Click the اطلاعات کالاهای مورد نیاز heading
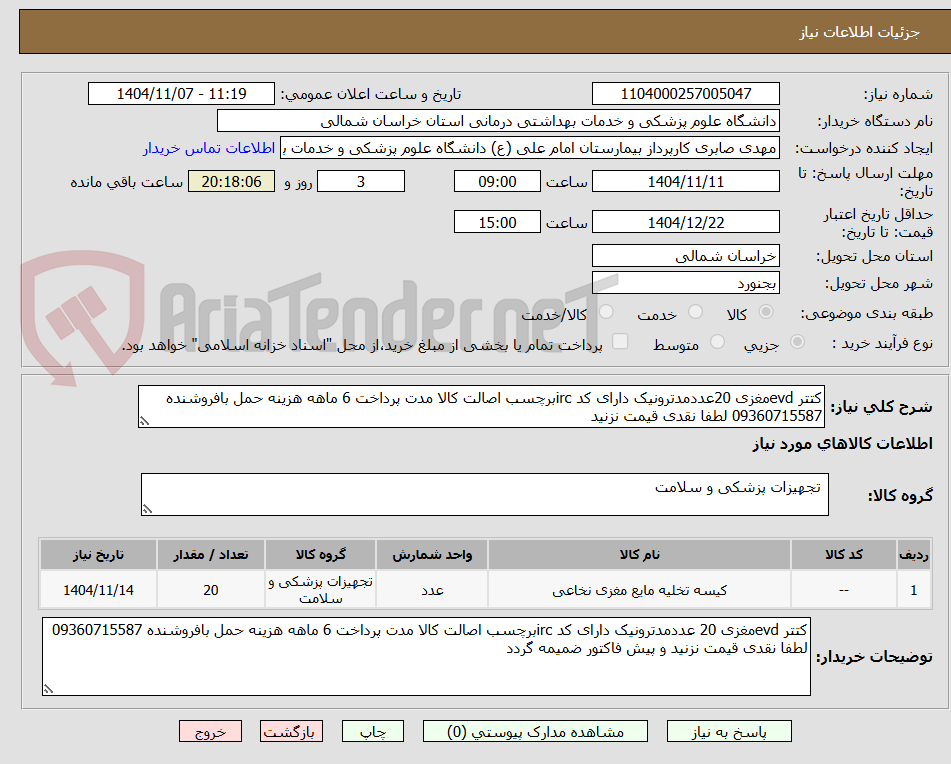 click(842, 444)
